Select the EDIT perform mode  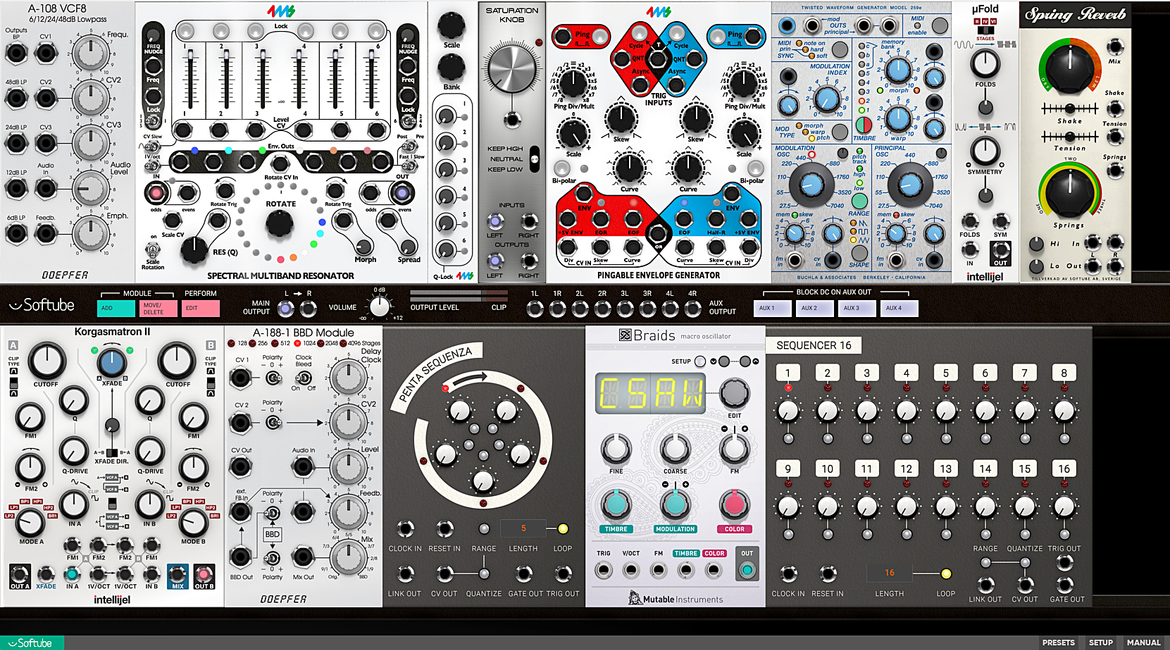(x=201, y=308)
